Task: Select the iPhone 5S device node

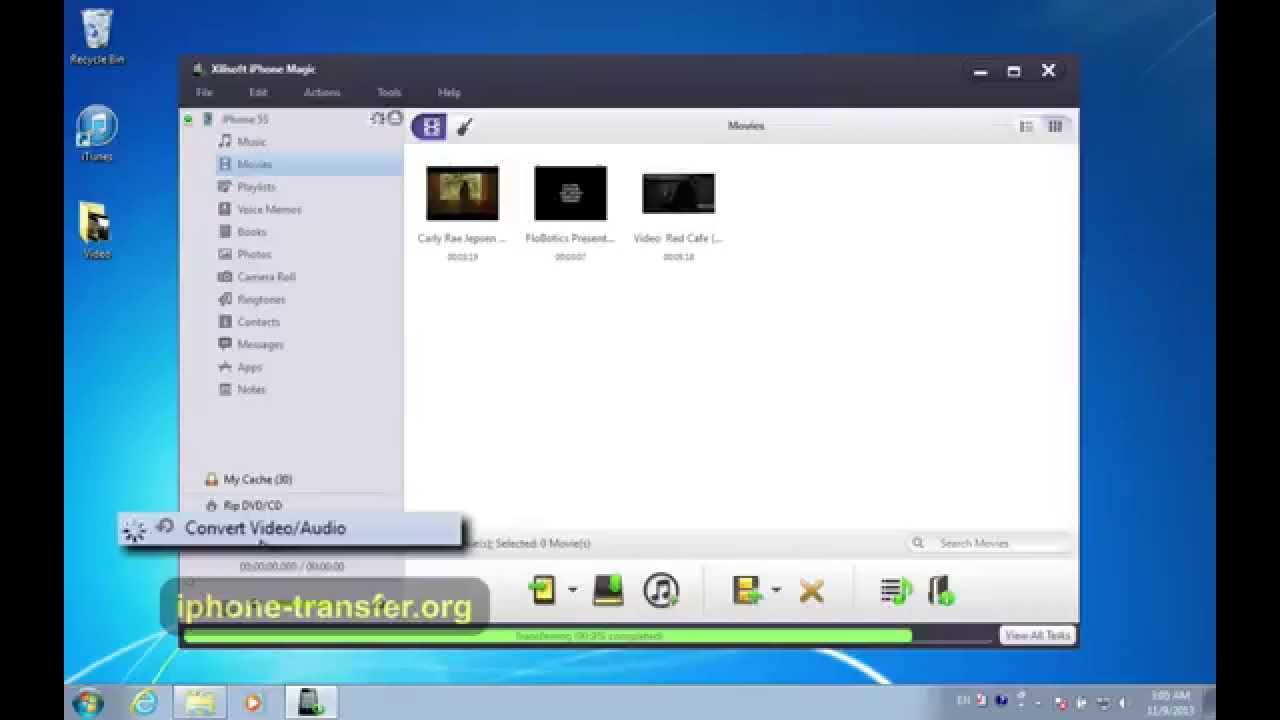Action: [244, 119]
